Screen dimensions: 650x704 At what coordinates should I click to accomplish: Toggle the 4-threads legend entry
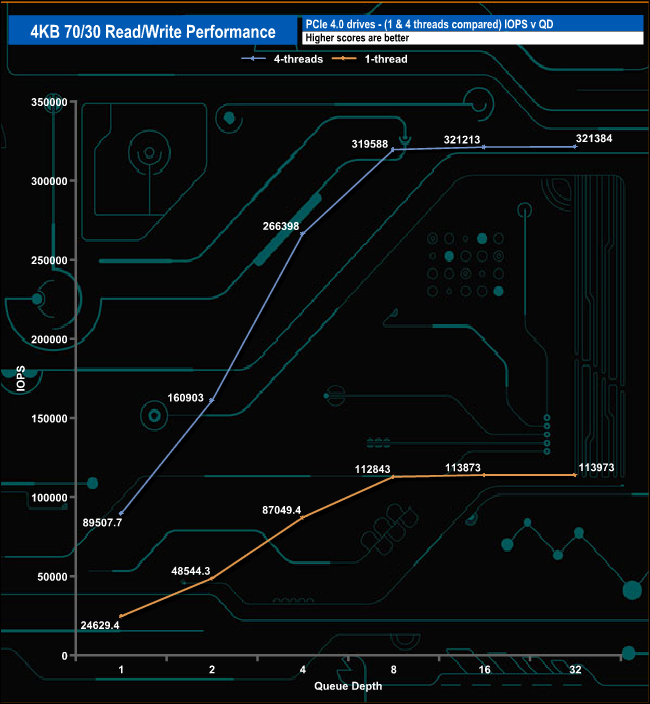[270, 59]
